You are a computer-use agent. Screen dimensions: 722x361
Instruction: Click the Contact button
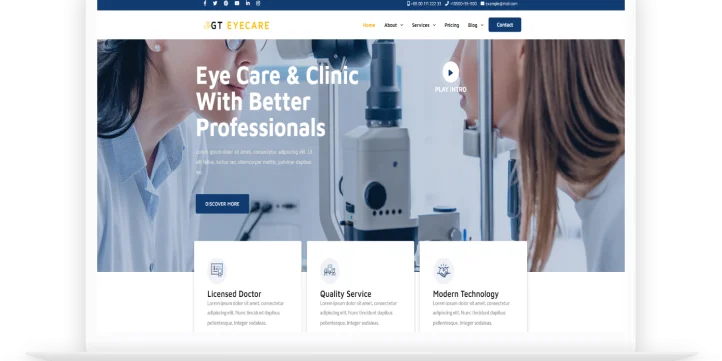click(x=505, y=25)
